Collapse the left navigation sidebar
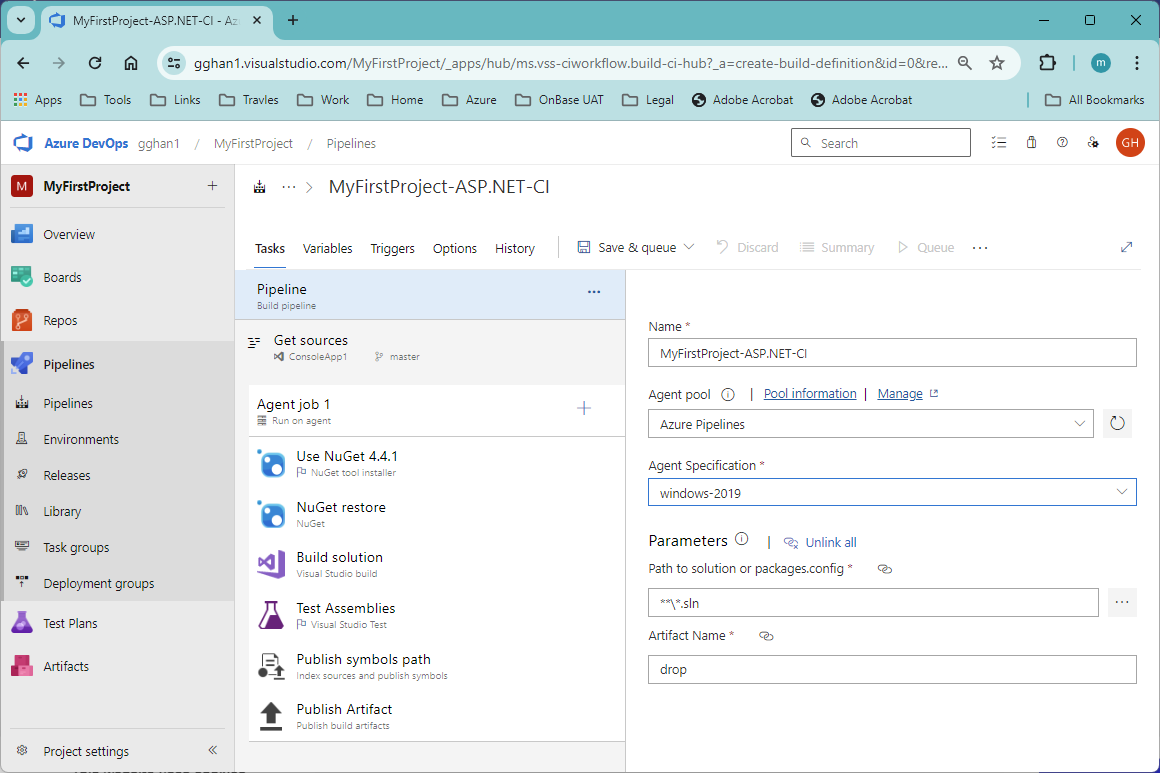 212,749
